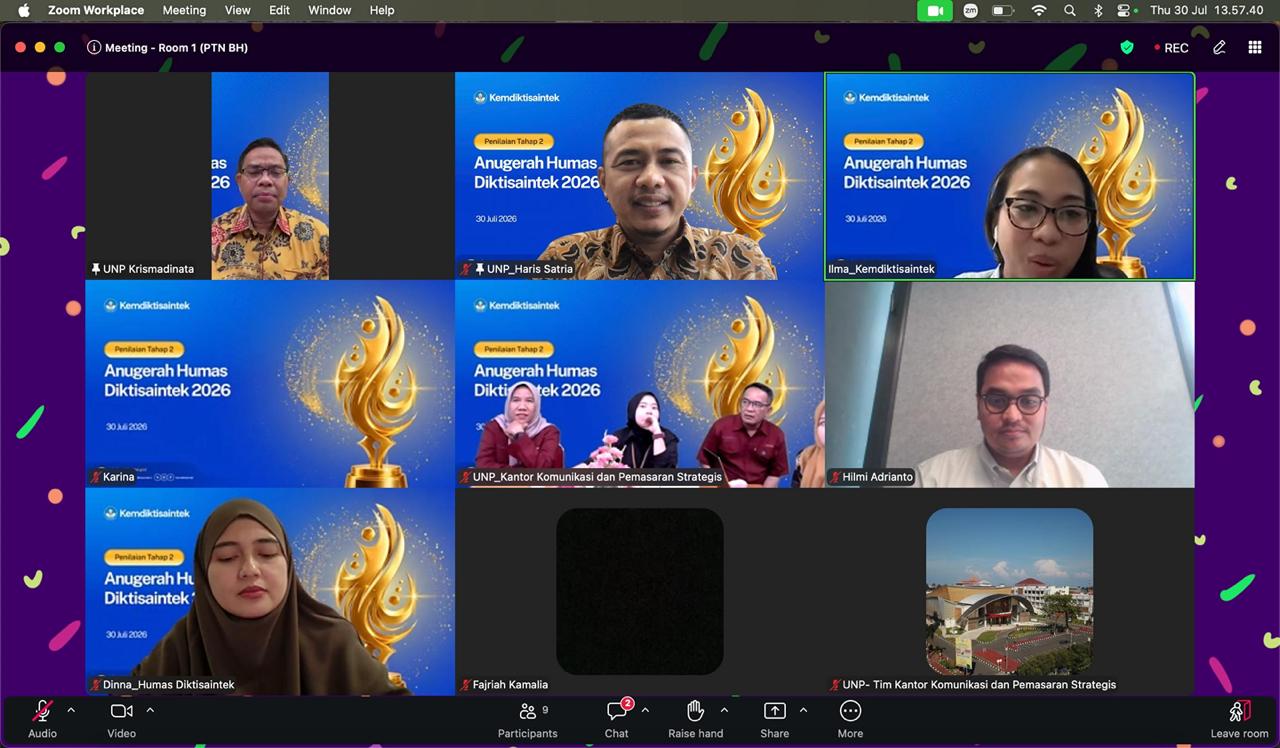1280x748 pixels.
Task: Select the Hilmi Adrianto video tile
Action: [x=1010, y=384]
